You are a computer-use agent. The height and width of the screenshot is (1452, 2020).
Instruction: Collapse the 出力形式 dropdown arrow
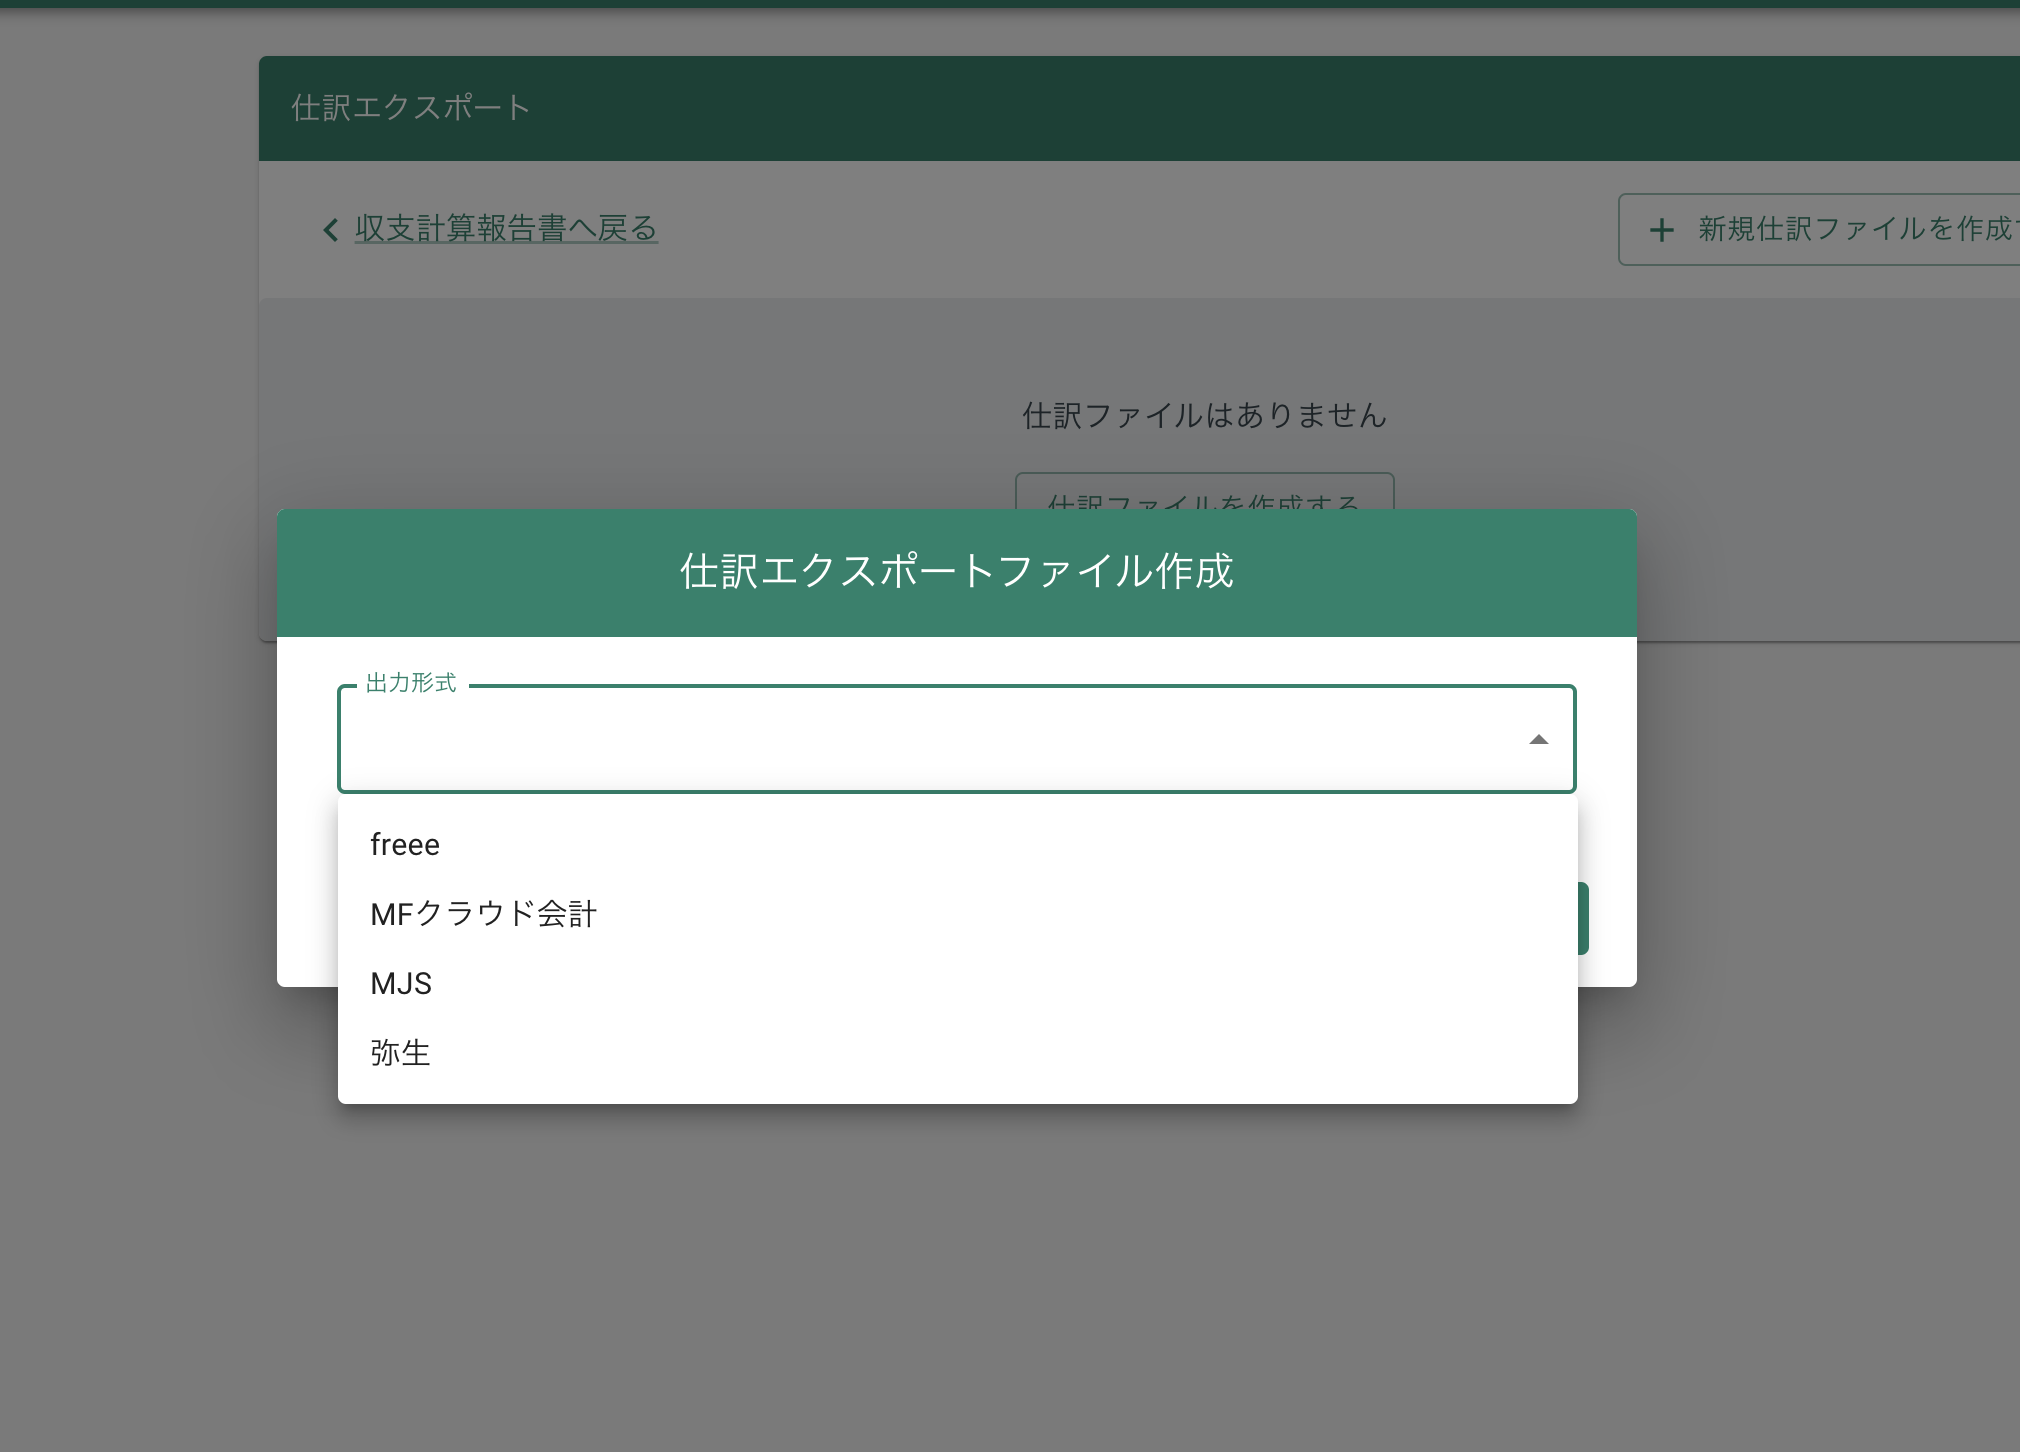[1538, 740]
